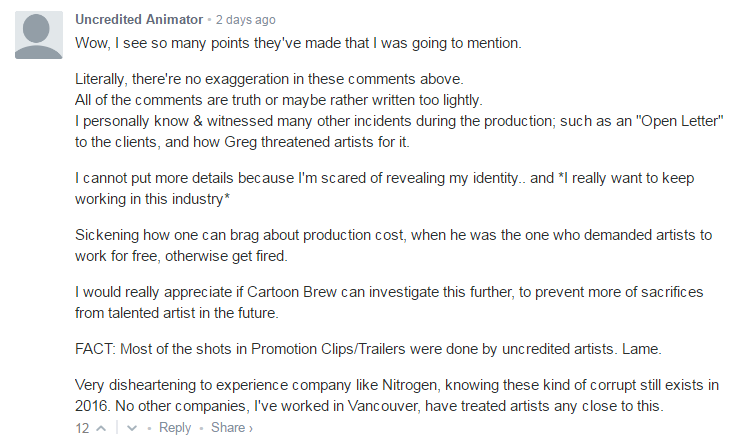Open the Uncredited Animator profile name

point(139,20)
